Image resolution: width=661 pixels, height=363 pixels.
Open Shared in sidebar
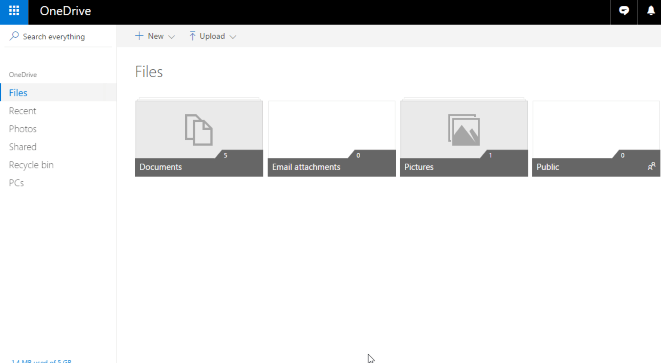(x=23, y=147)
